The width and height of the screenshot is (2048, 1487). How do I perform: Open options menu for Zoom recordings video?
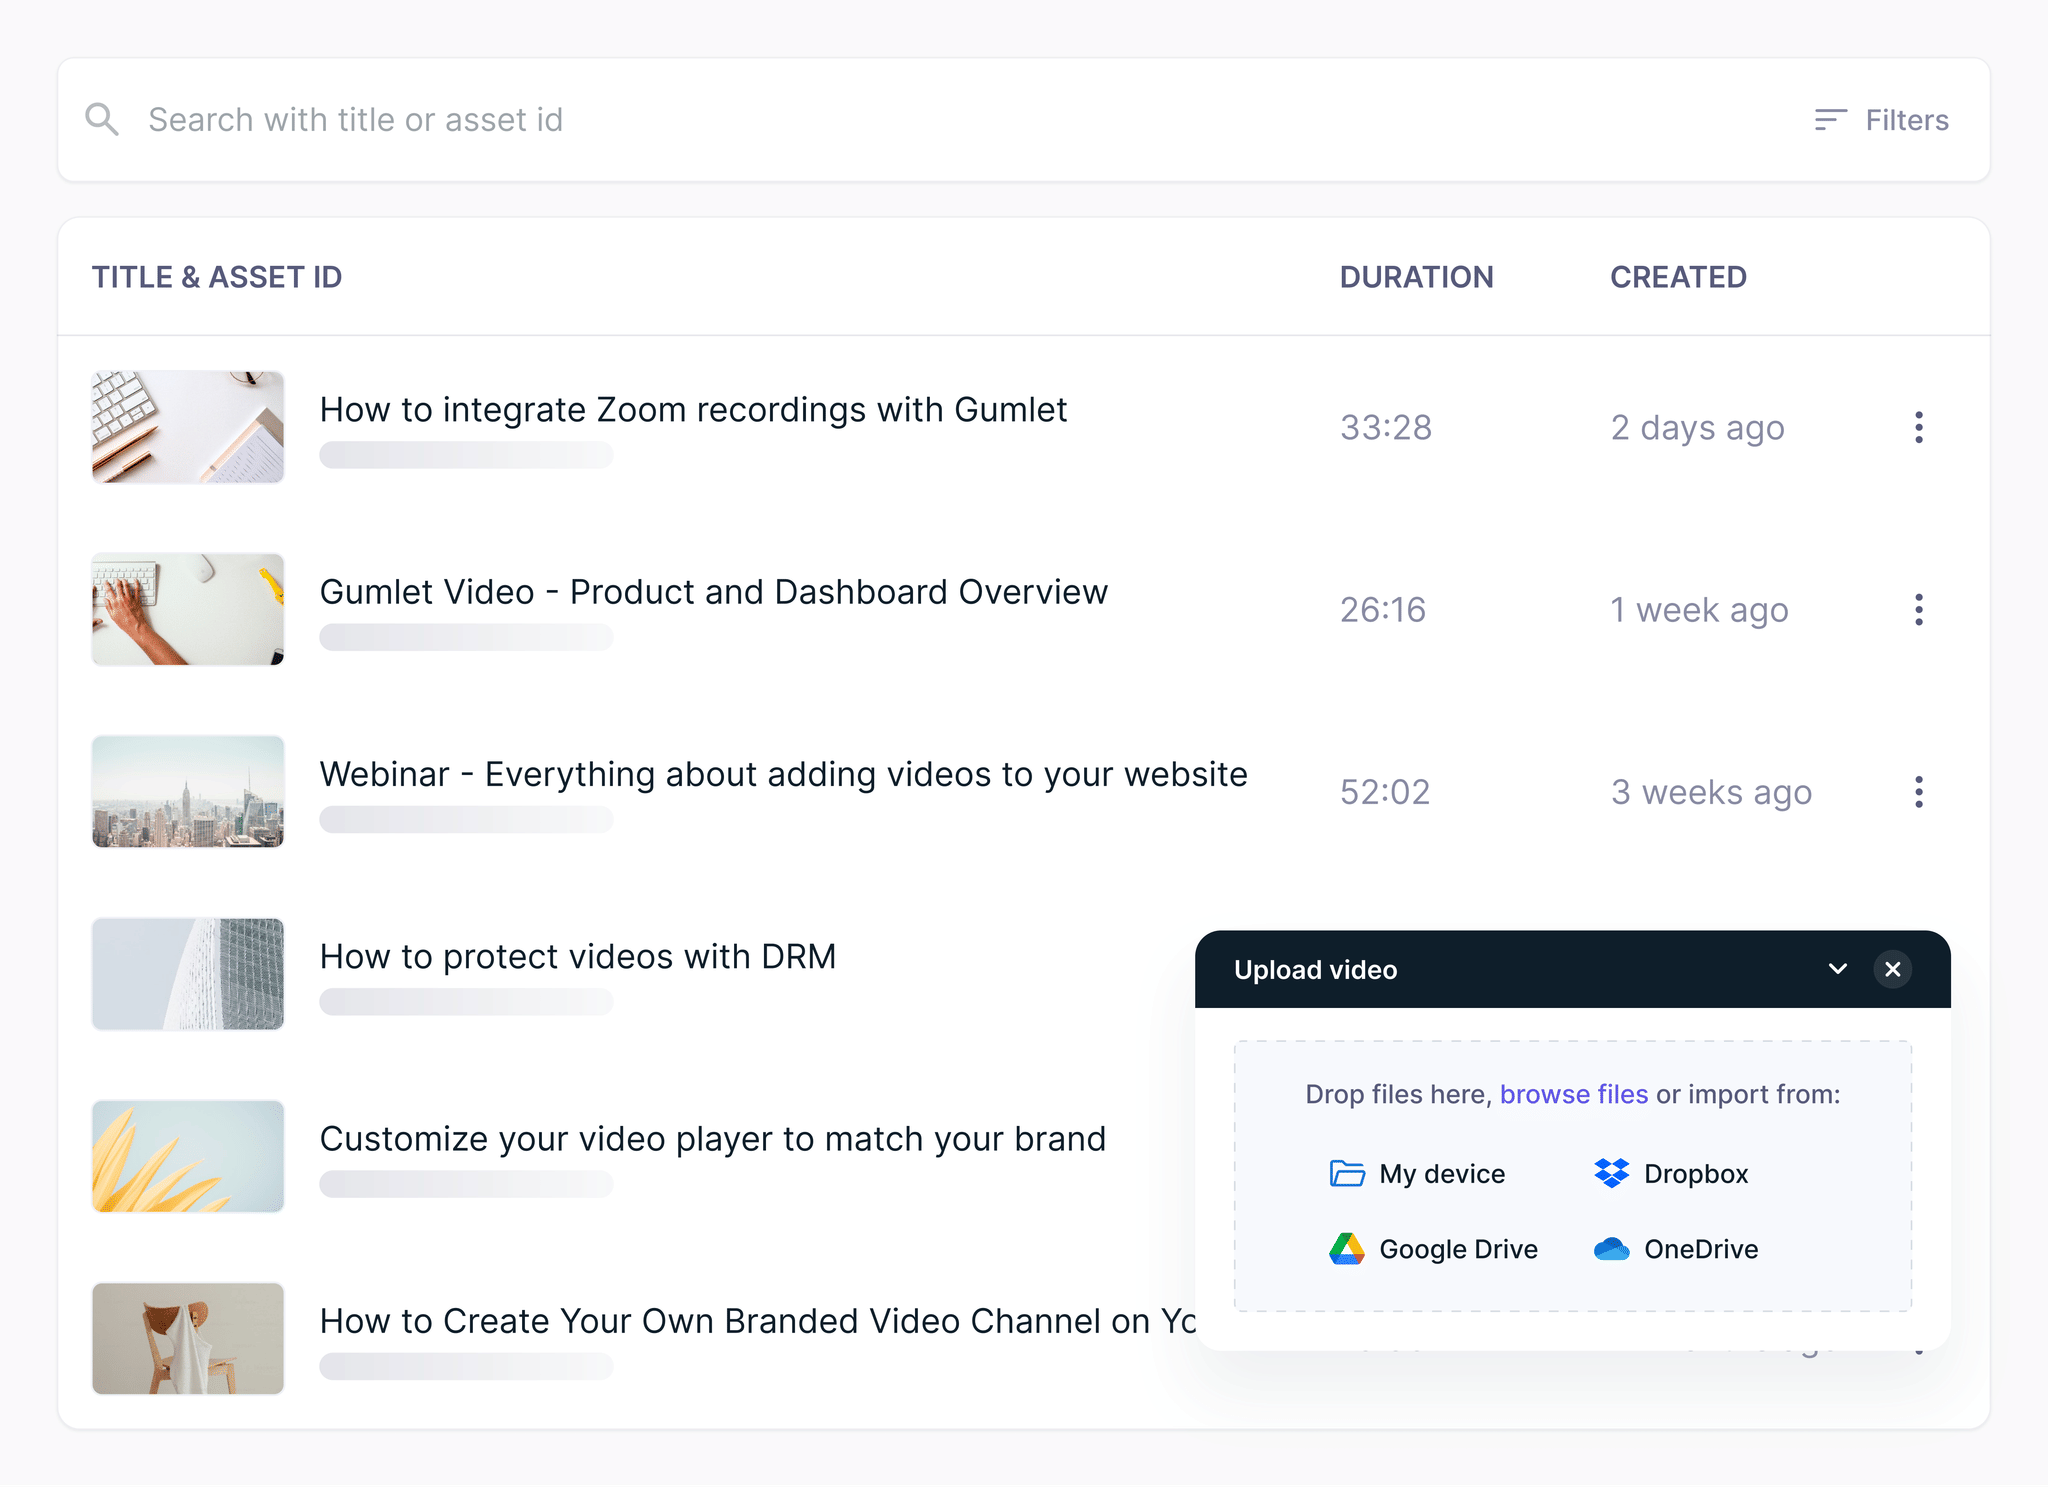(x=1920, y=428)
